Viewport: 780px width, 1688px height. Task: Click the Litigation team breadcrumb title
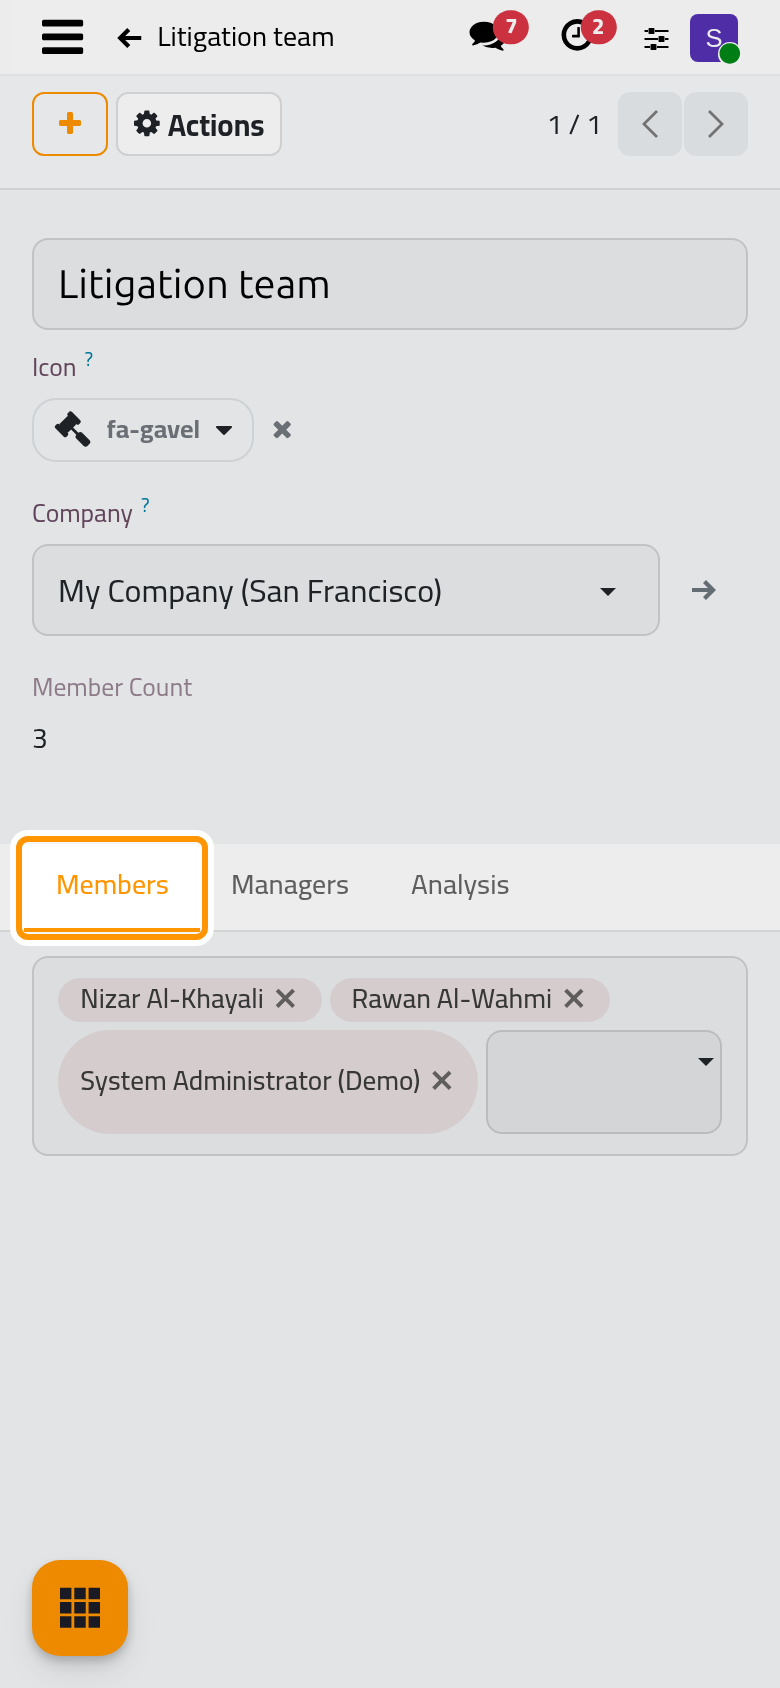[x=246, y=37]
